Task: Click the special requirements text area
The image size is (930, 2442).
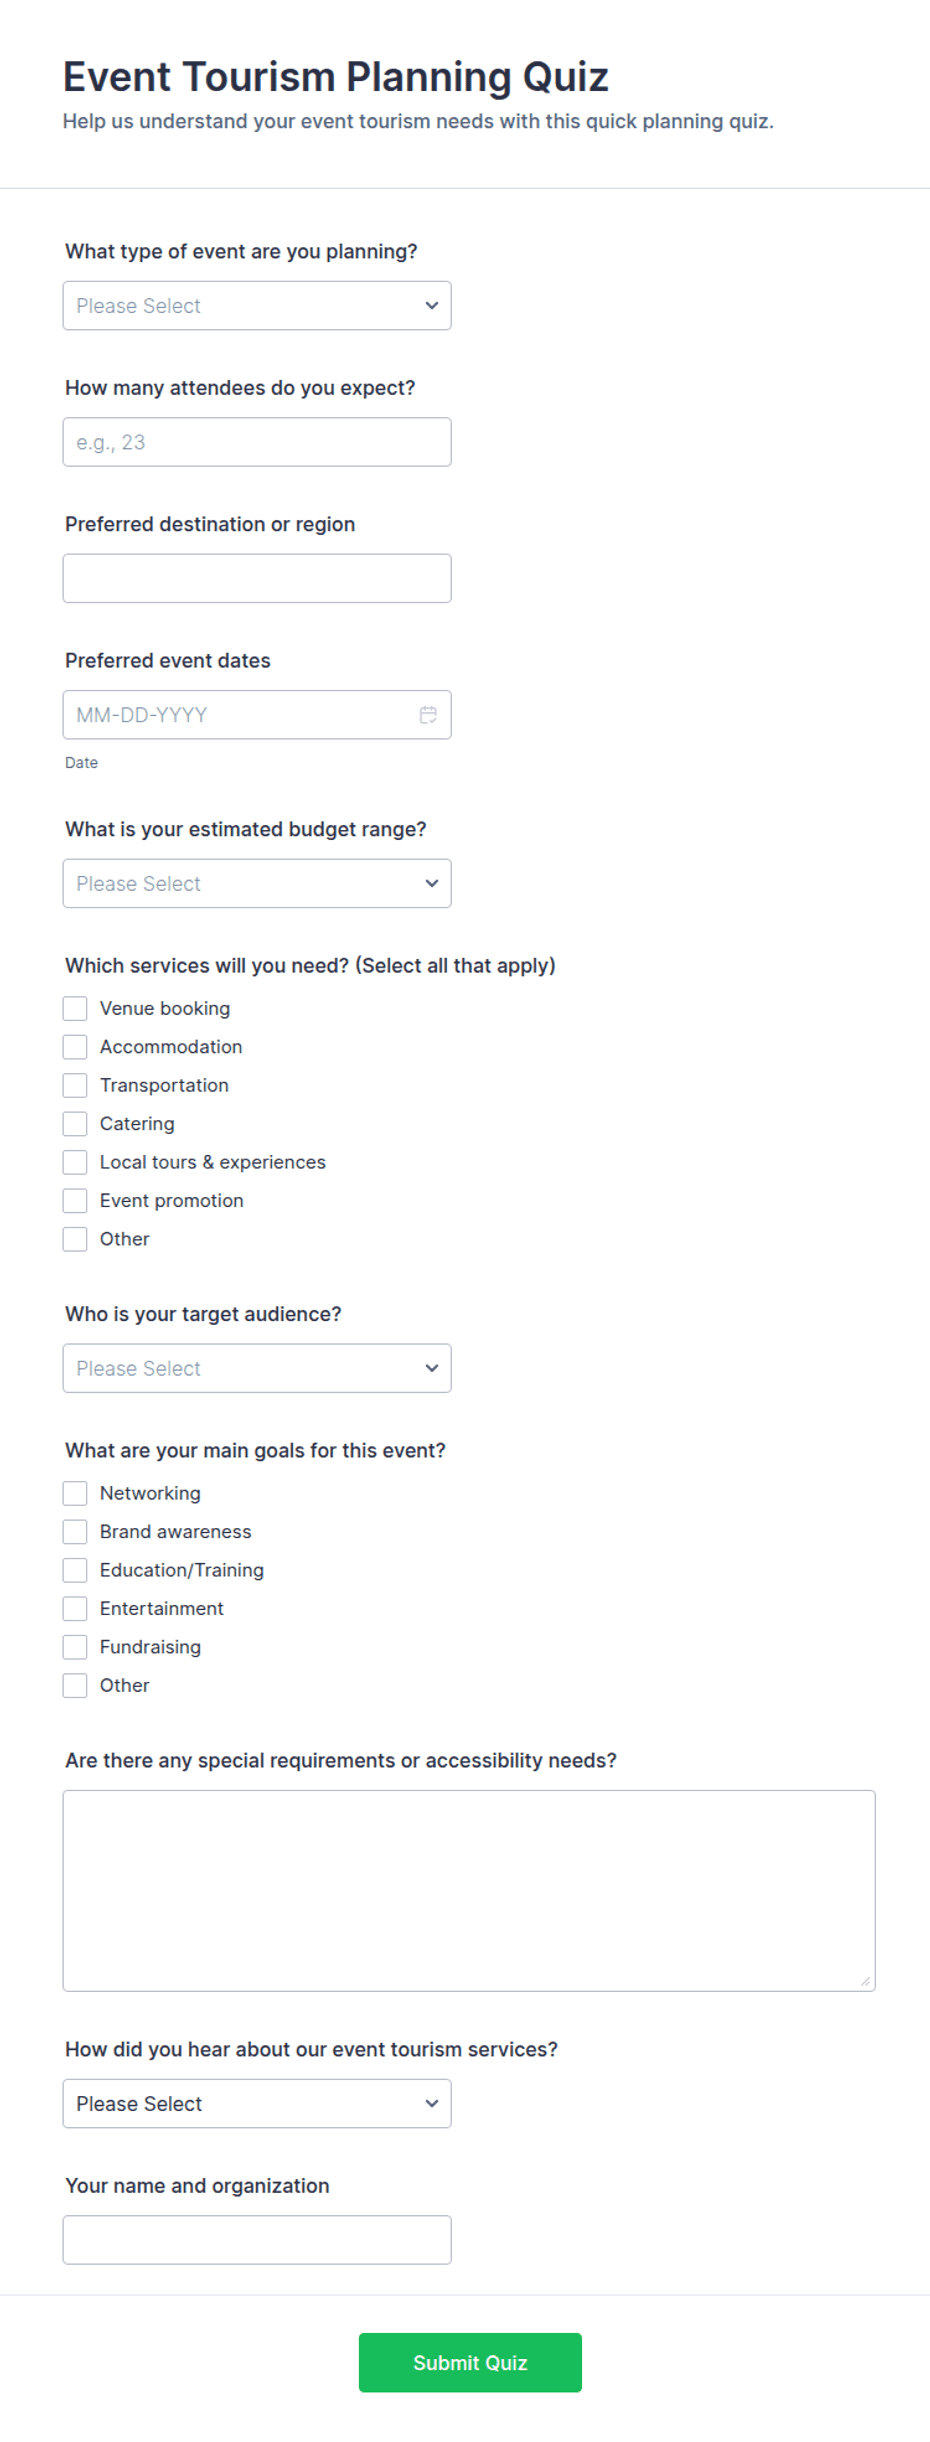Action: pyautogui.click(x=469, y=1890)
